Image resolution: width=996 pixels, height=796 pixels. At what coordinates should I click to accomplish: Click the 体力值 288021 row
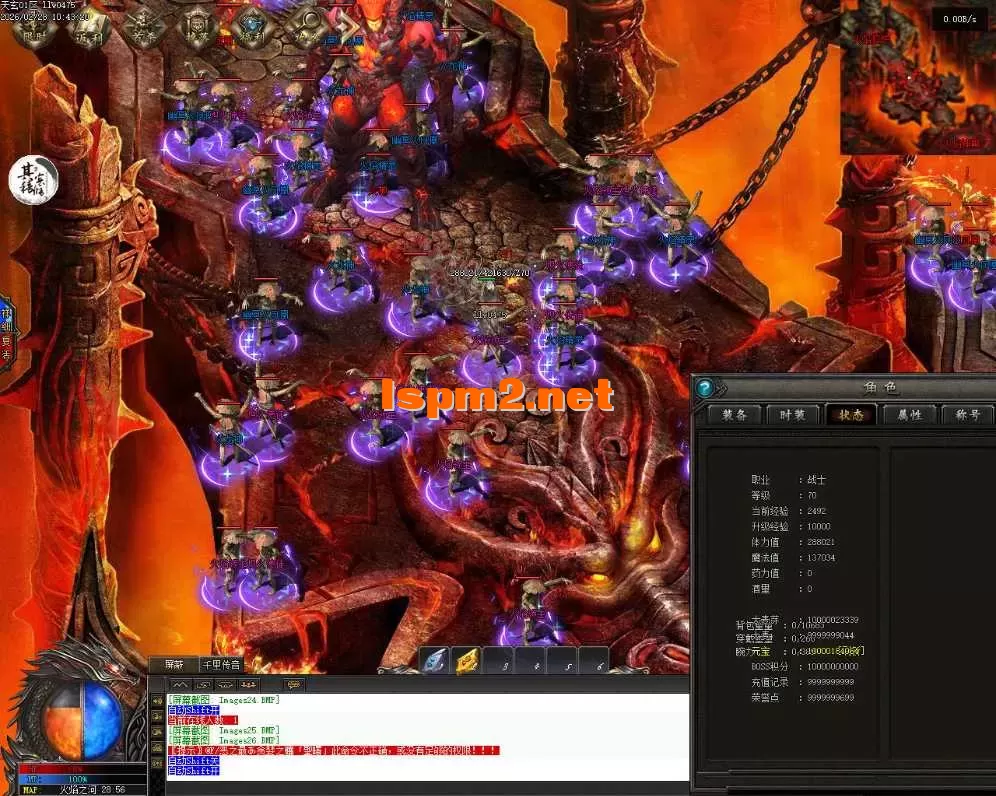(x=793, y=542)
